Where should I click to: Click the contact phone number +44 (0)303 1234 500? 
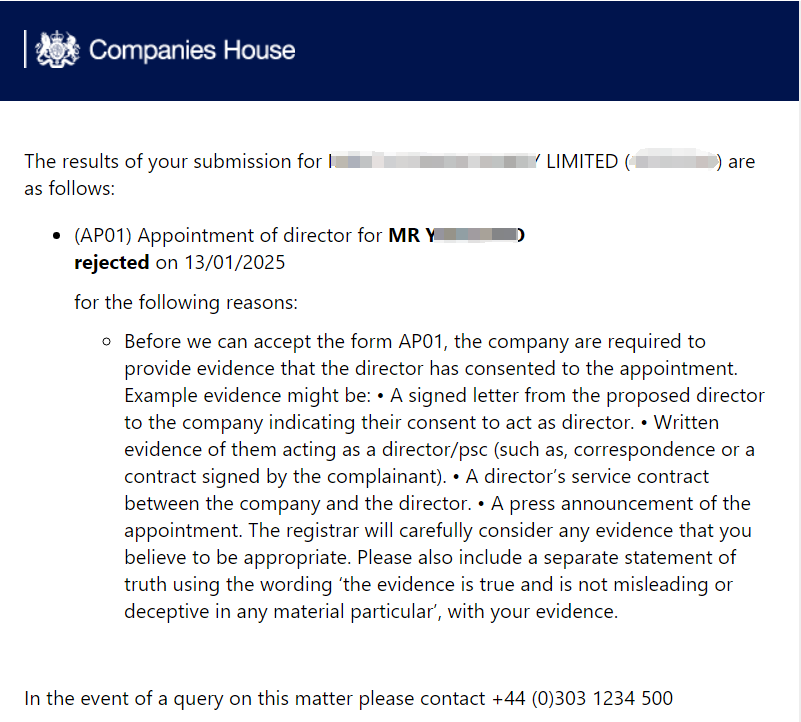coord(582,698)
